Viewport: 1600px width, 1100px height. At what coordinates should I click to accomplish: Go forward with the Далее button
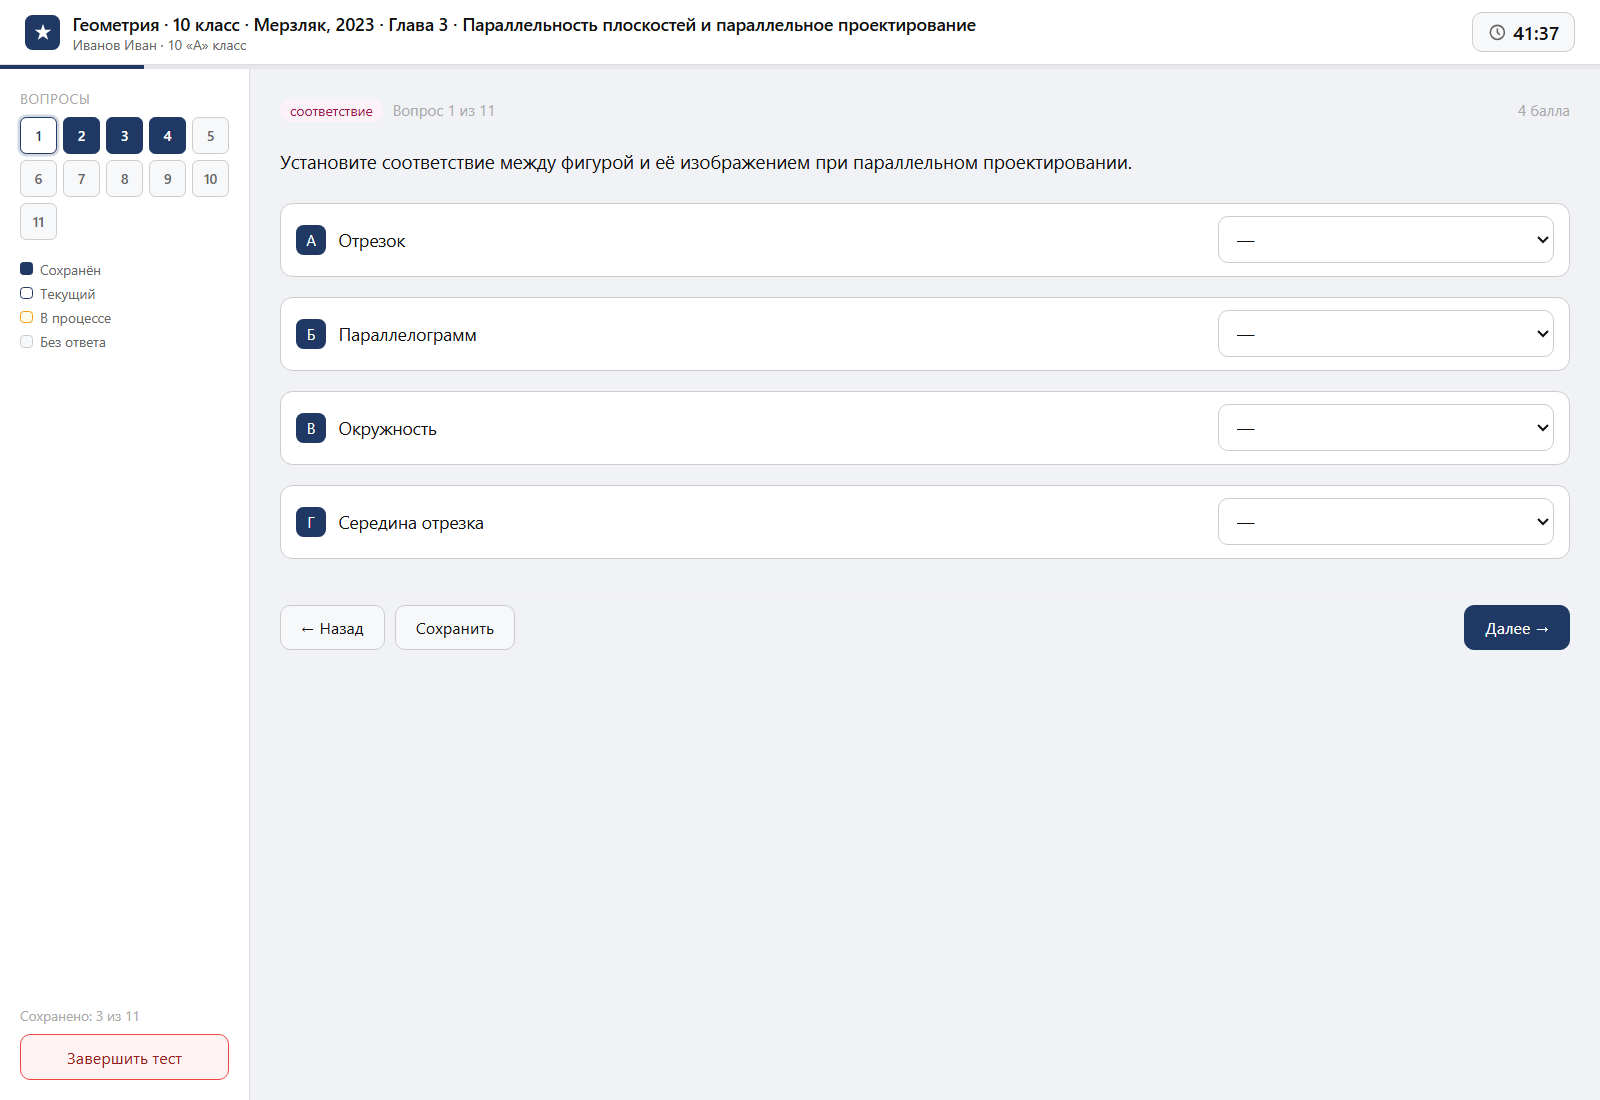tap(1517, 628)
